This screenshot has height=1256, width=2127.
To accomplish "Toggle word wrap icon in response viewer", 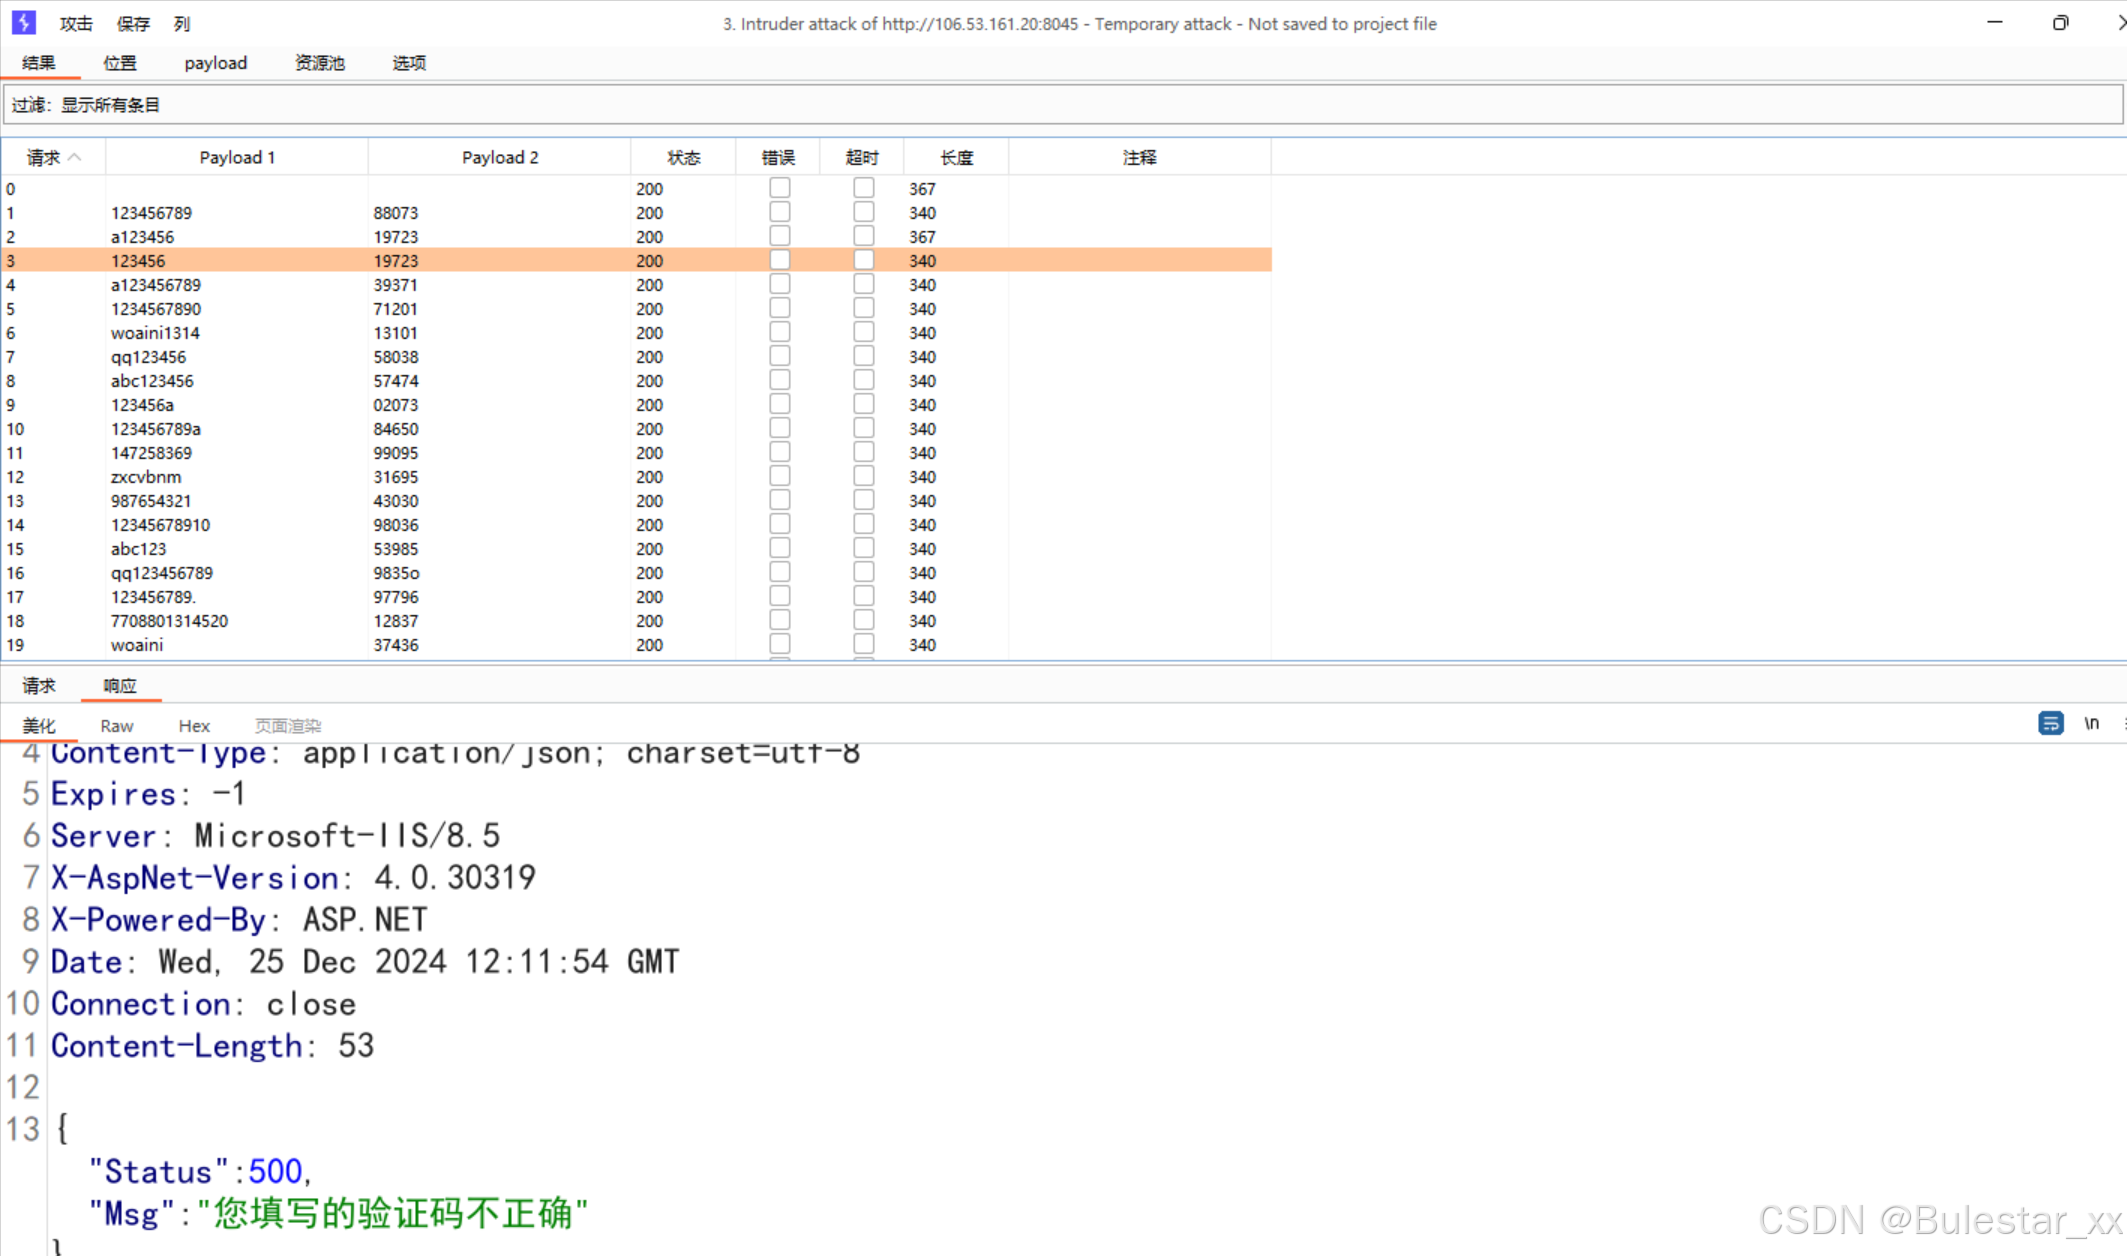I will (2050, 723).
